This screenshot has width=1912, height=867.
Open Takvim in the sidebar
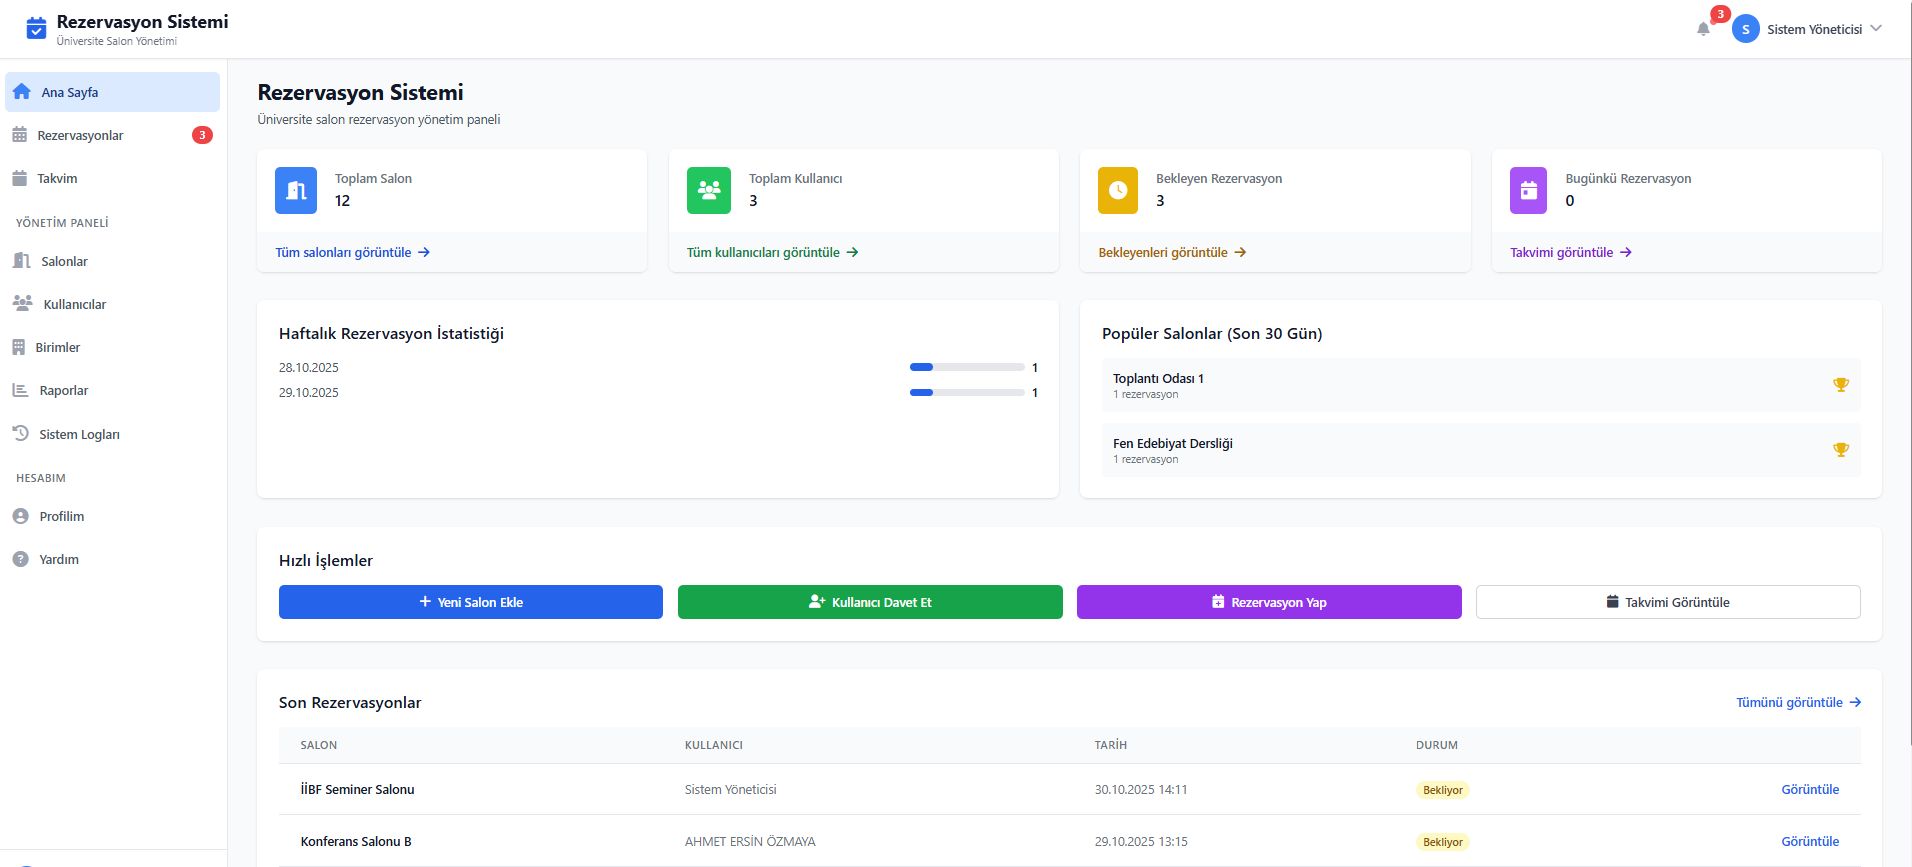[112, 178]
